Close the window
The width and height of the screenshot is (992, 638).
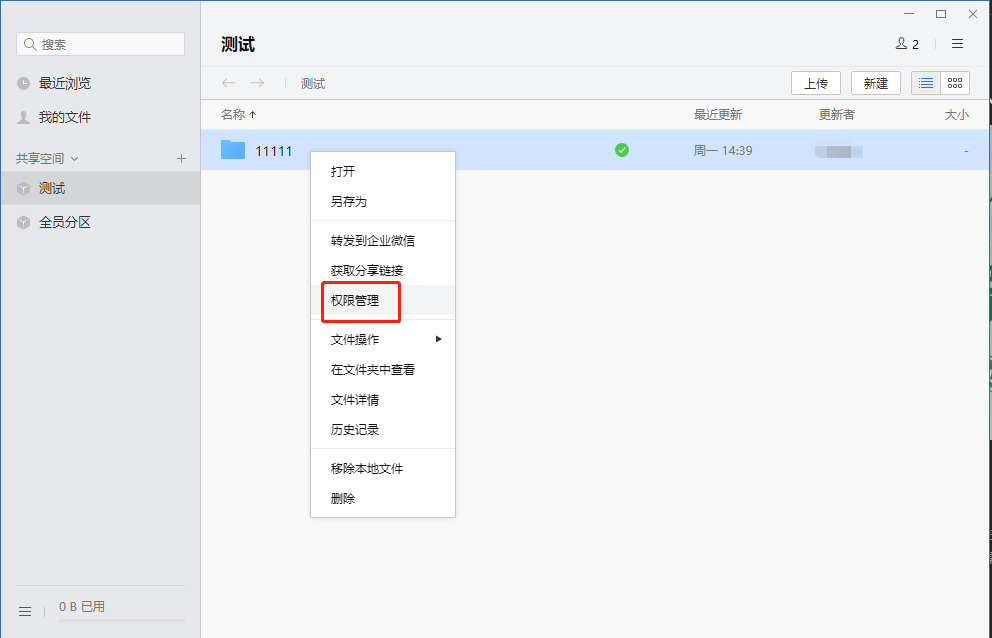[x=973, y=14]
